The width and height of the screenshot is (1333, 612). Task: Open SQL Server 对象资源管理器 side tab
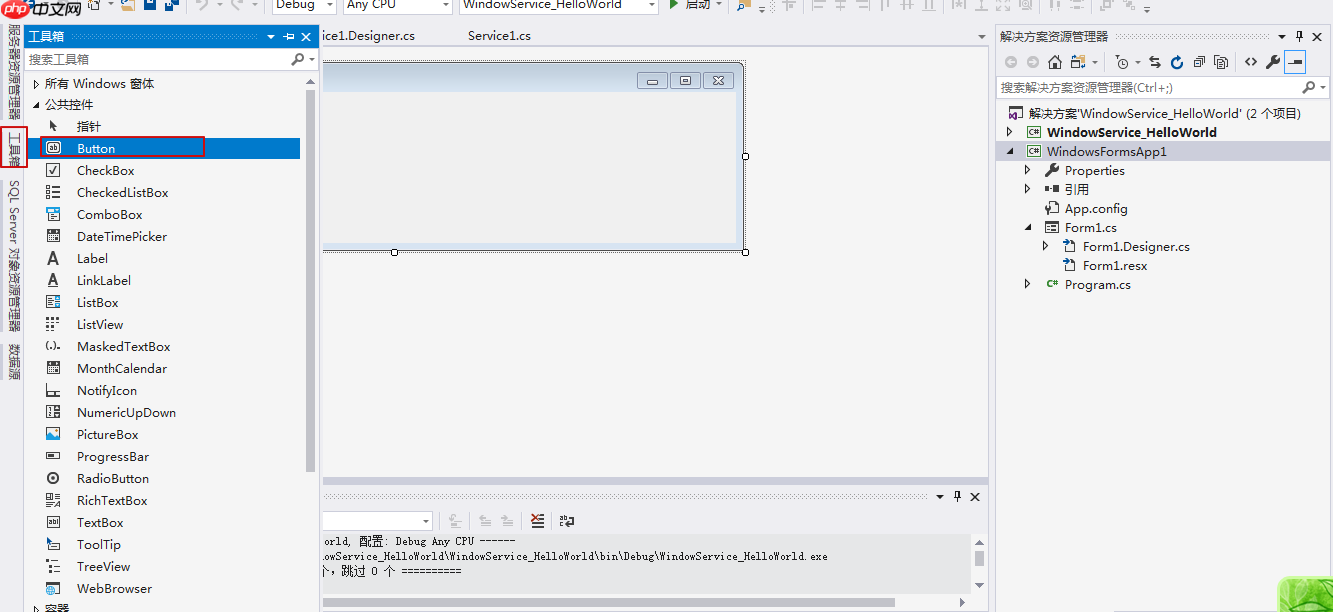(x=13, y=256)
